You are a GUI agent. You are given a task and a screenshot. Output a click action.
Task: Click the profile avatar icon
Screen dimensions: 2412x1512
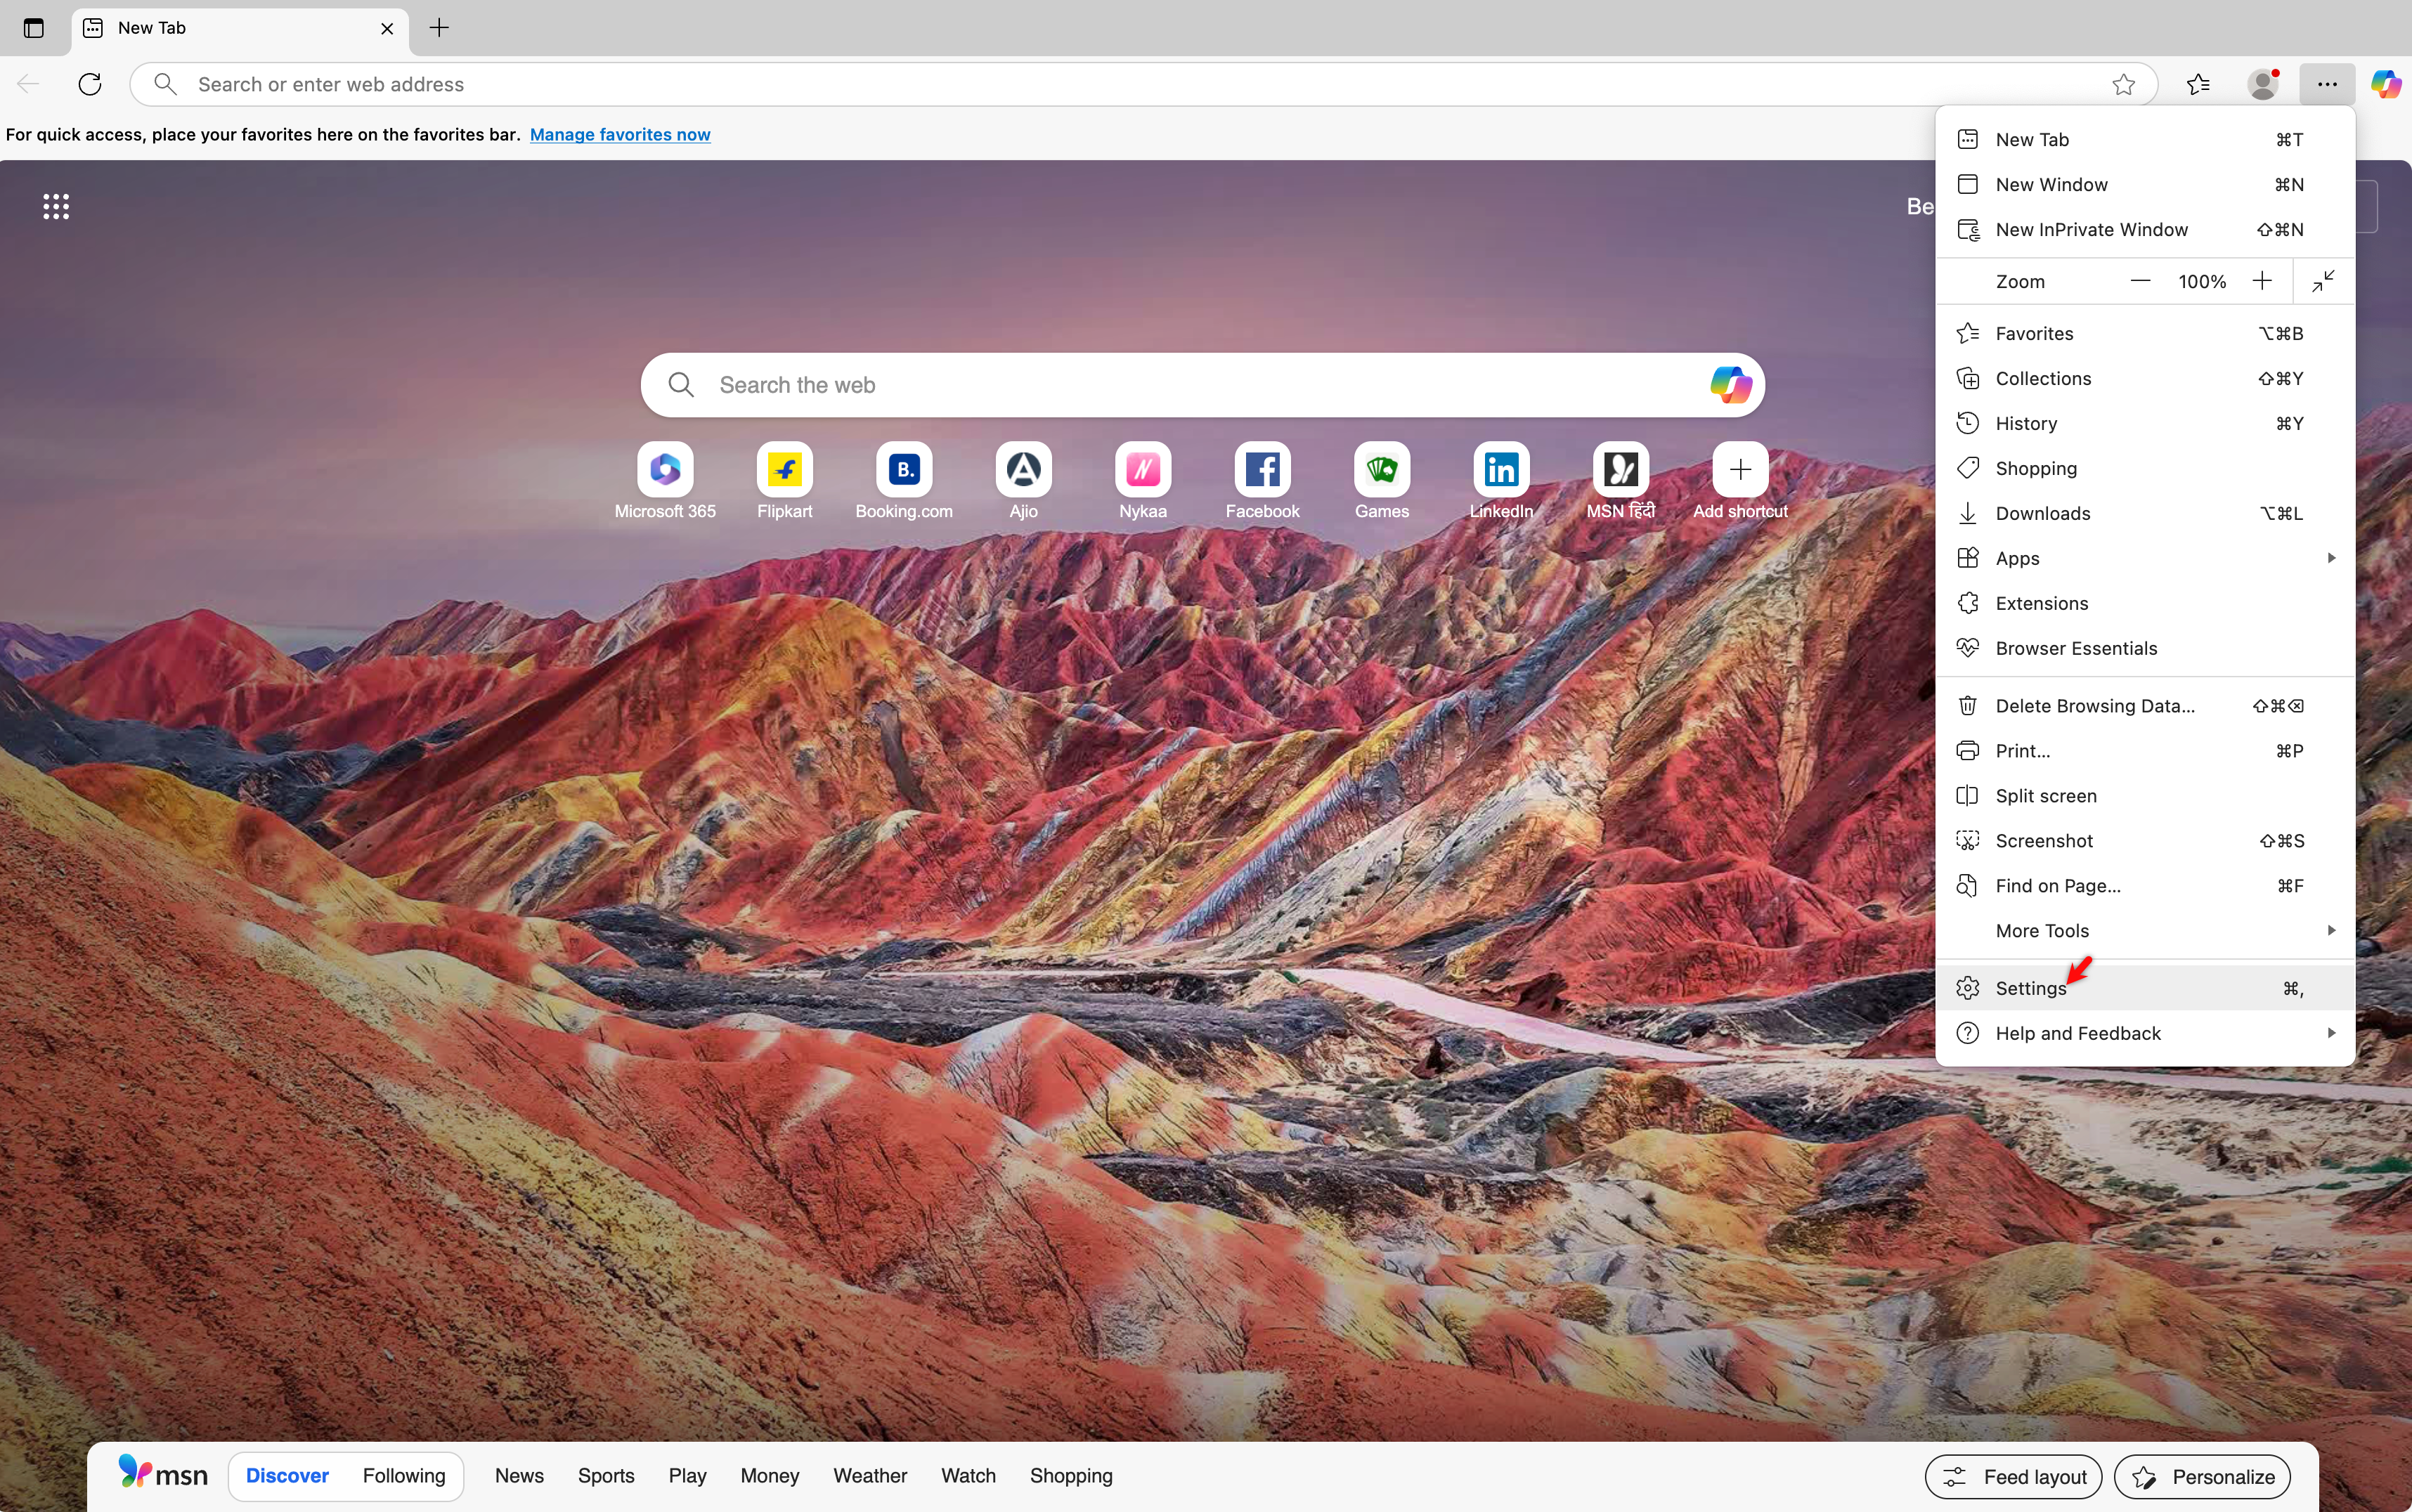(x=2263, y=84)
